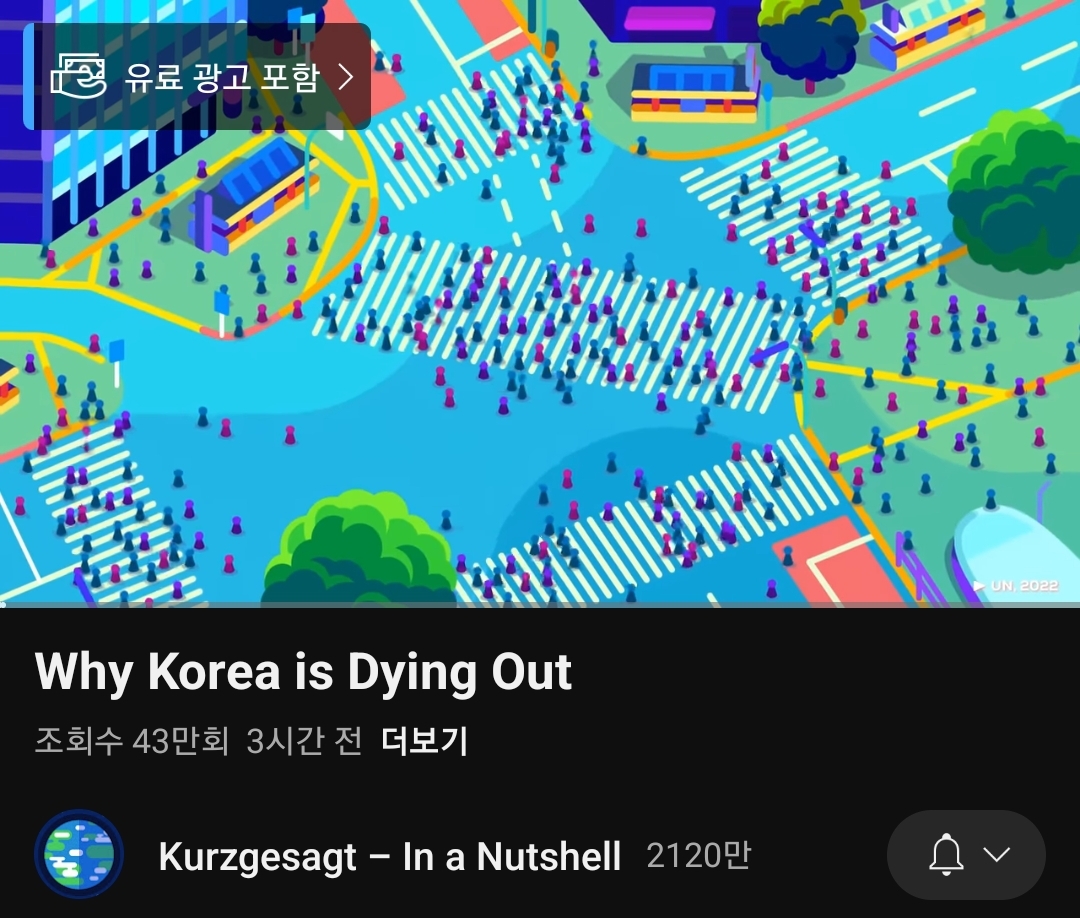Open the Kurzgesagt channel avatar

79,854
